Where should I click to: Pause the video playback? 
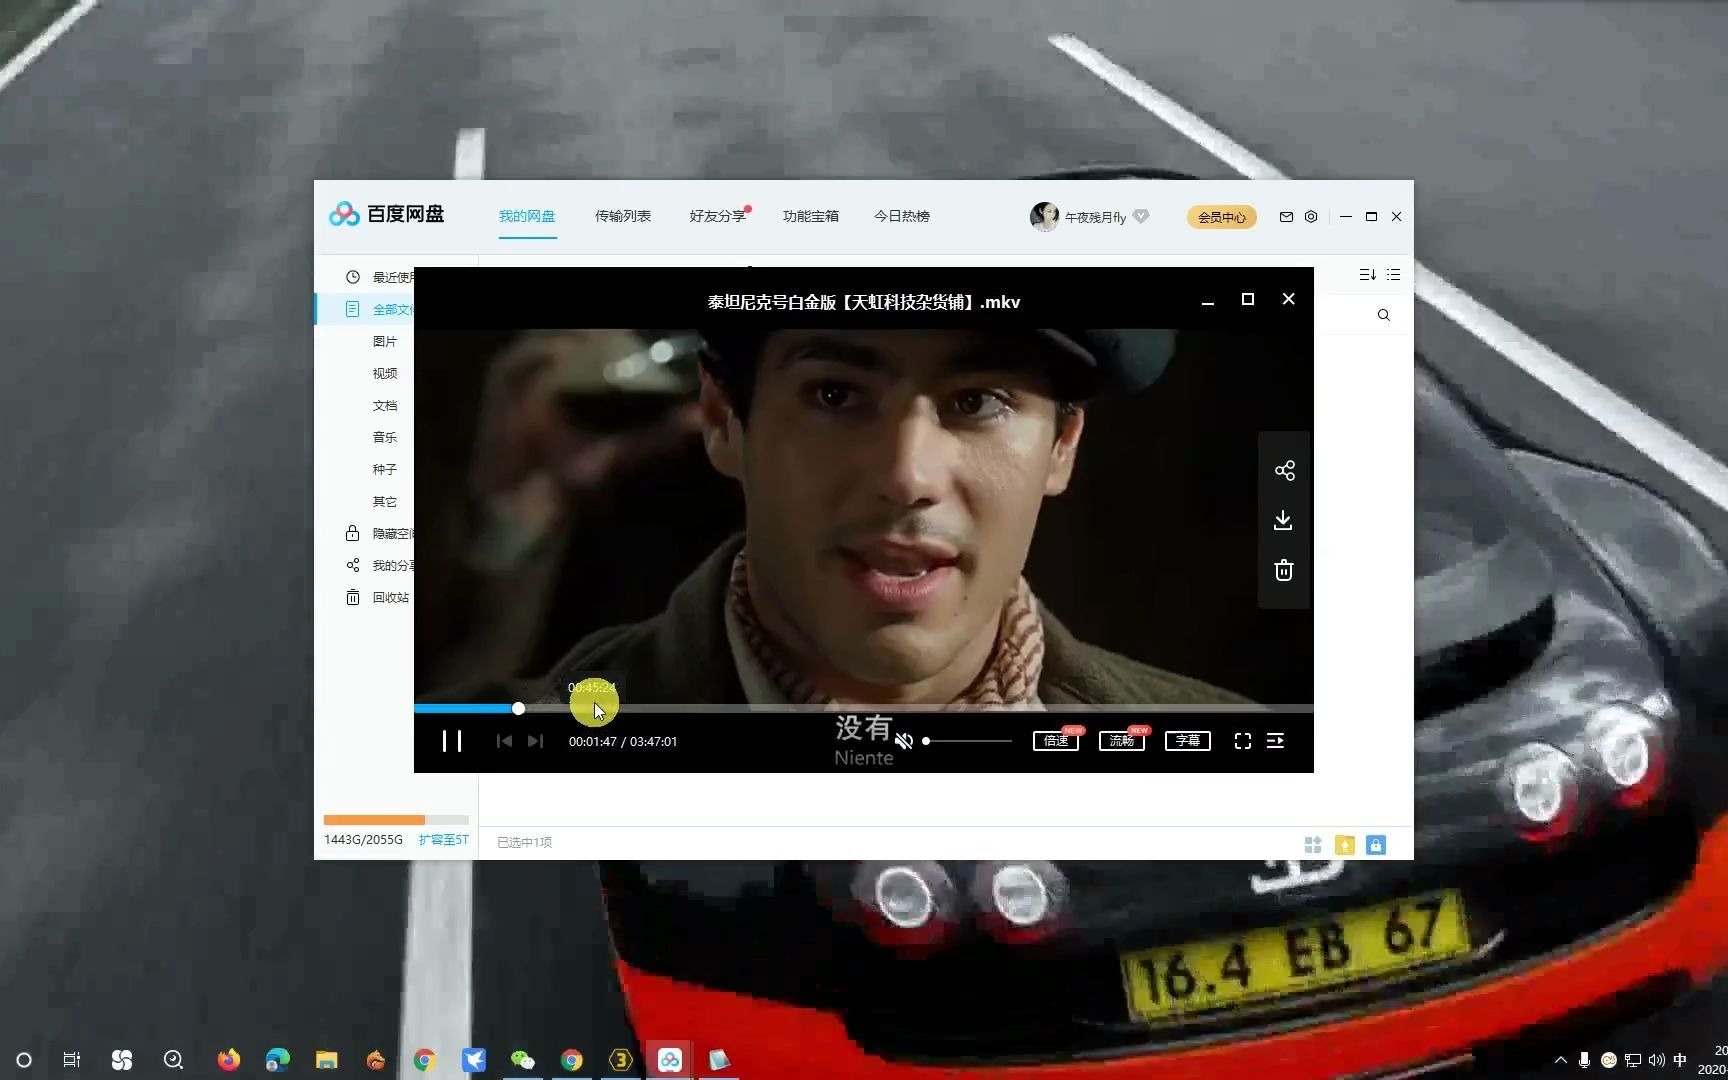tap(452, 741)
